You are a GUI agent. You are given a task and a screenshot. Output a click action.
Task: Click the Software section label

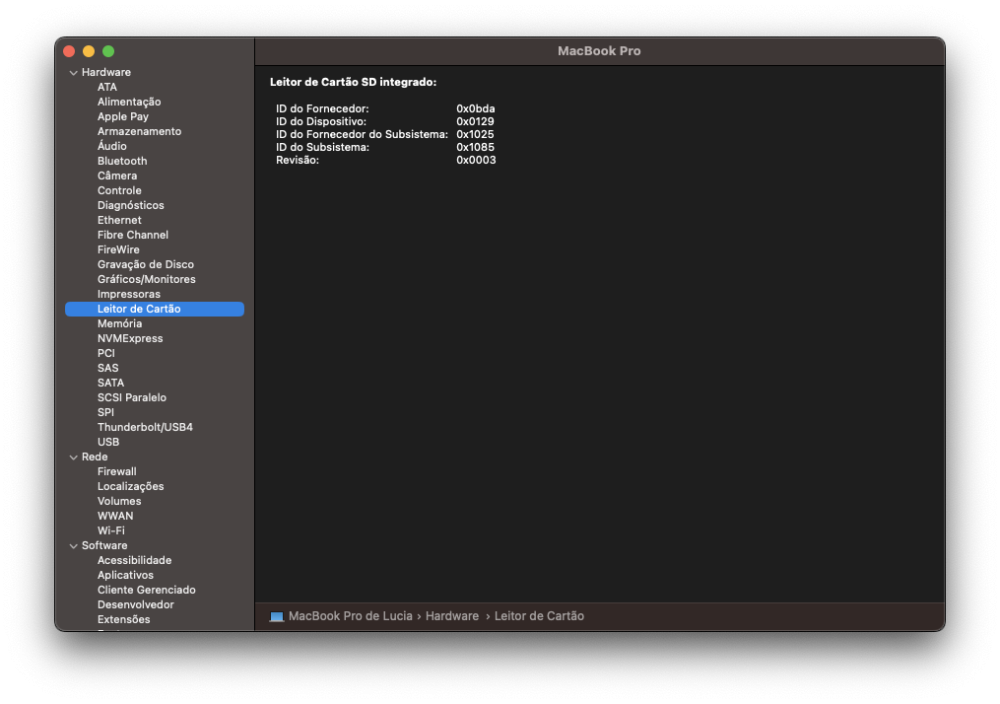pyautogui.click(x=104, y=546)
